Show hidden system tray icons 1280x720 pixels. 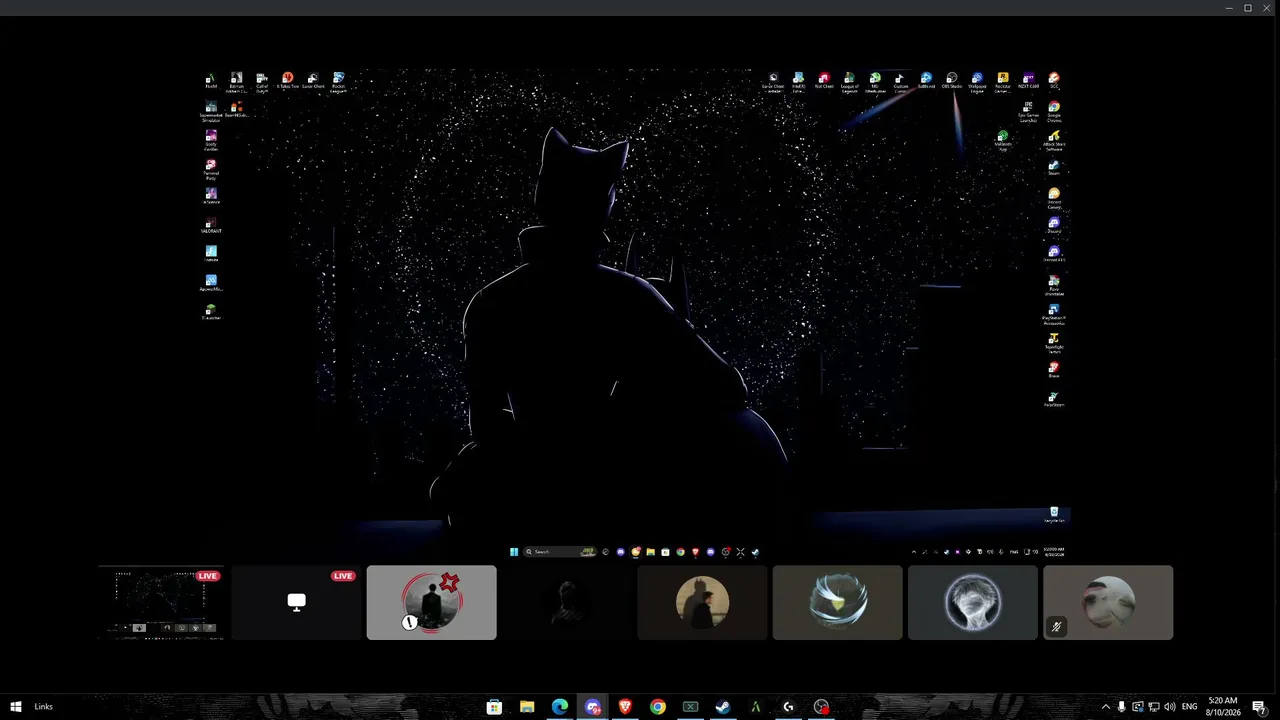point(1105,707)
